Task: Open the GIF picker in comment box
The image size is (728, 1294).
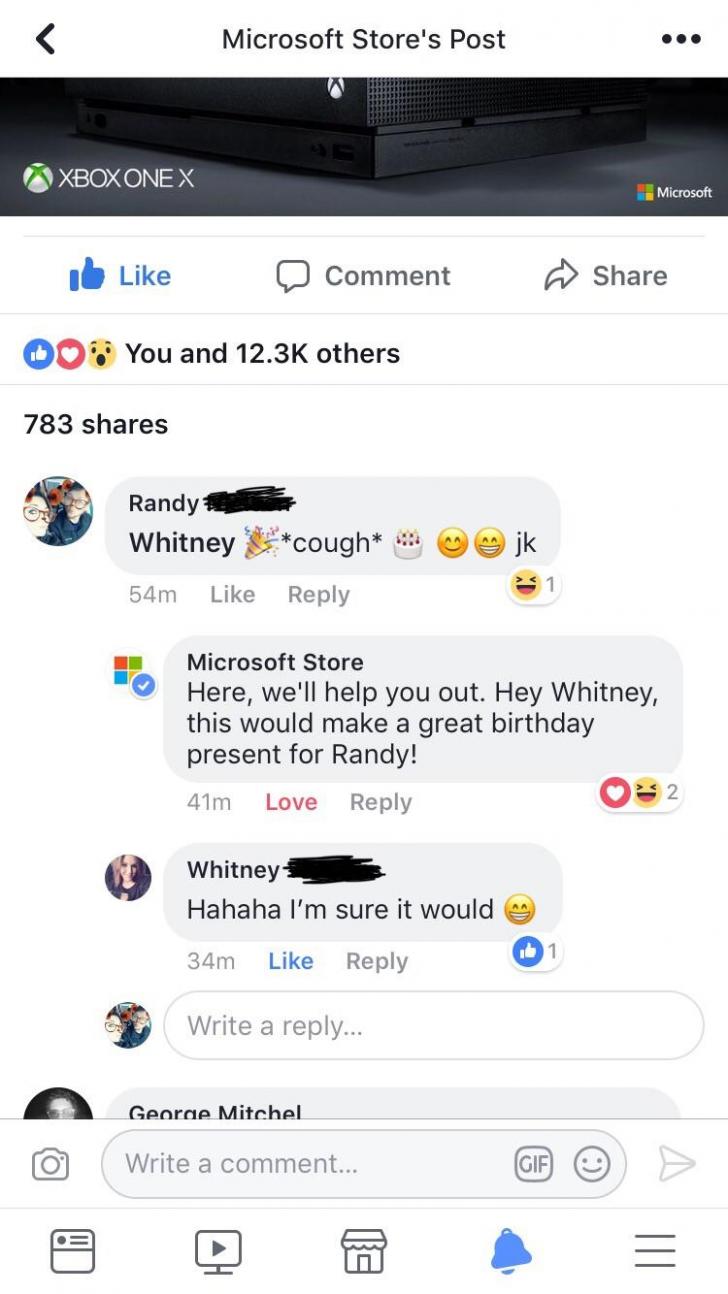Action: coord(533,1164)
